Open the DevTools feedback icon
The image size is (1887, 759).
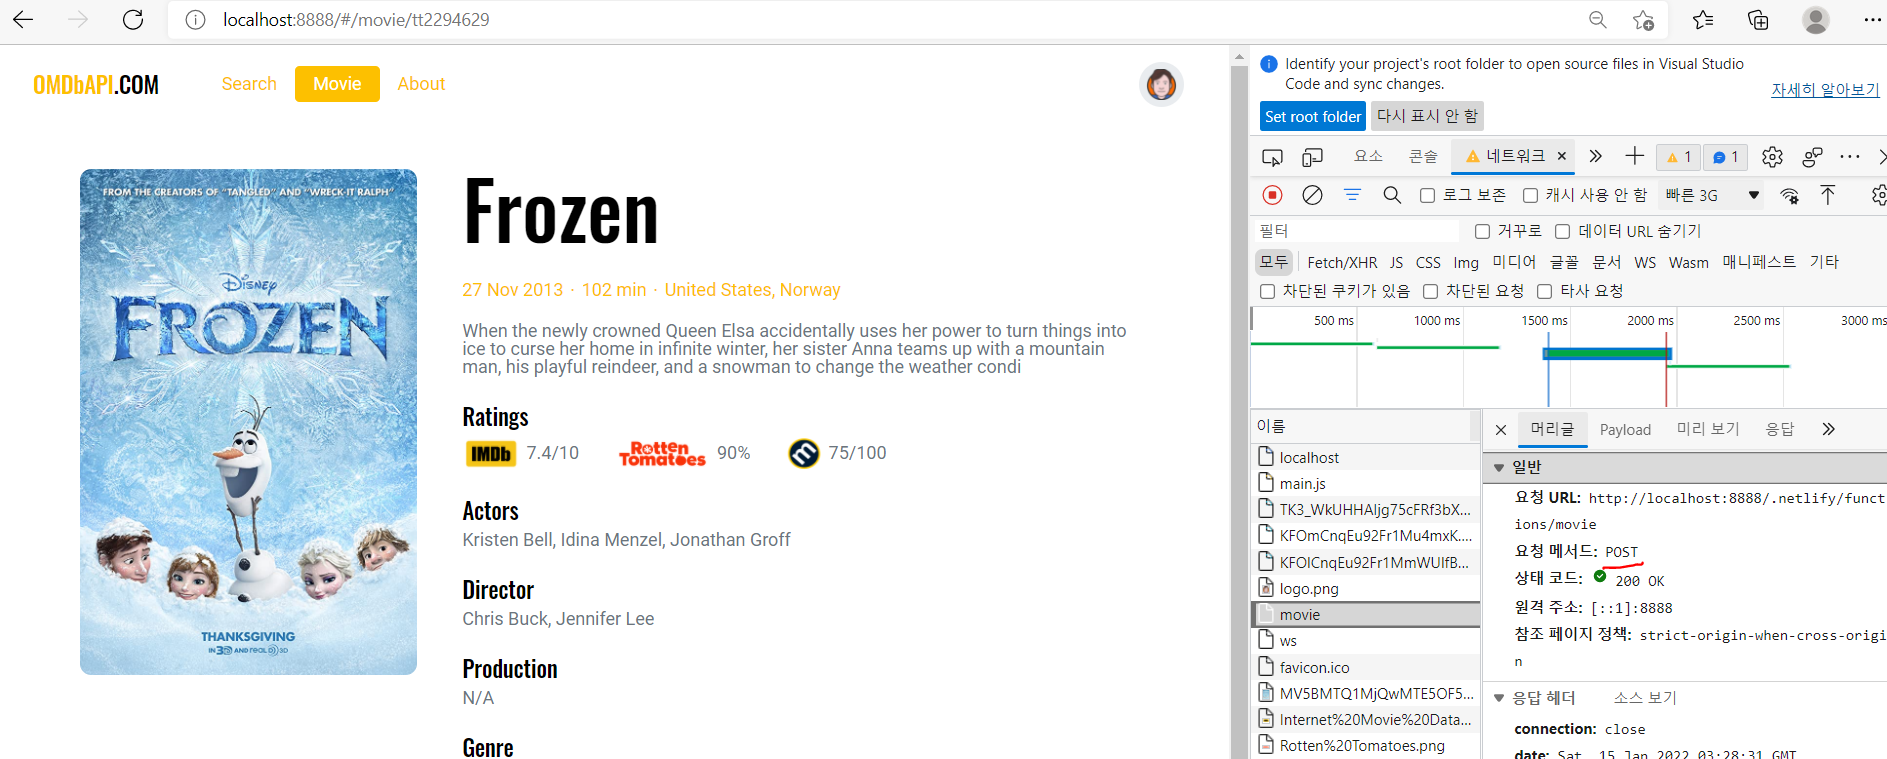1812,157
